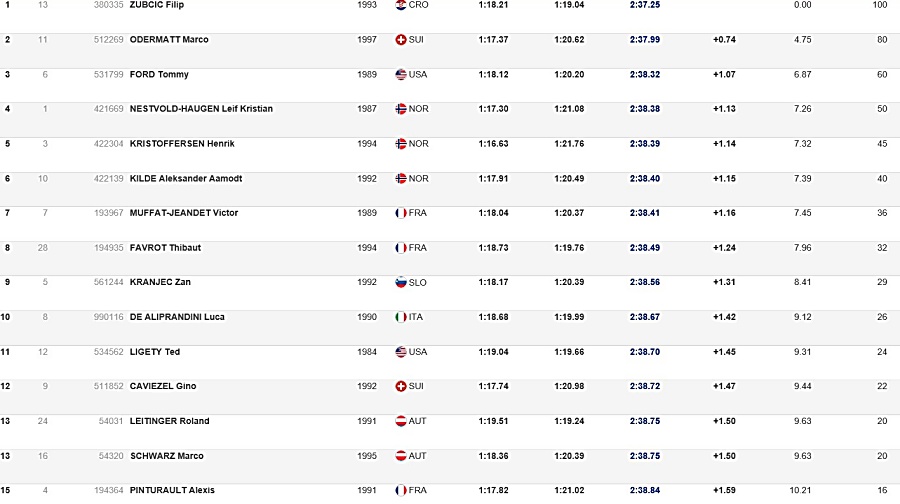The height and width of the screenshot is (504, 900).
Task: Click the 2:38.39 total for Kristoffersen
Action: coord(645,144)
